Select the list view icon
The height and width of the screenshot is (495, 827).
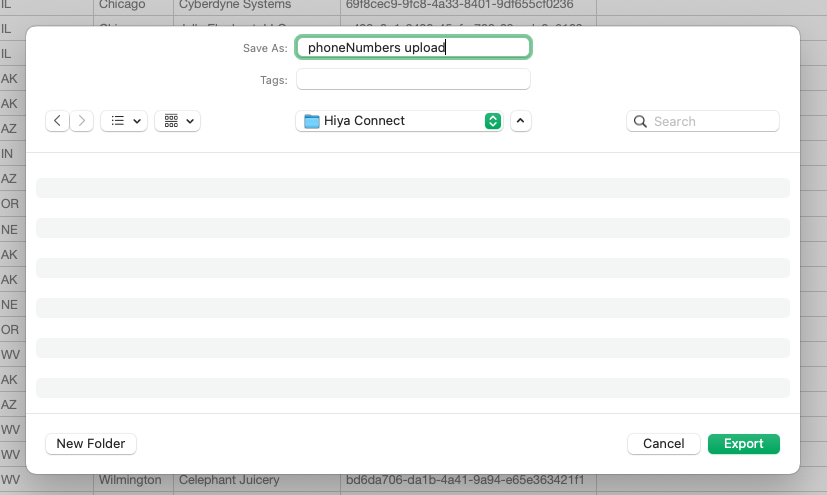[x=117, y=121]
